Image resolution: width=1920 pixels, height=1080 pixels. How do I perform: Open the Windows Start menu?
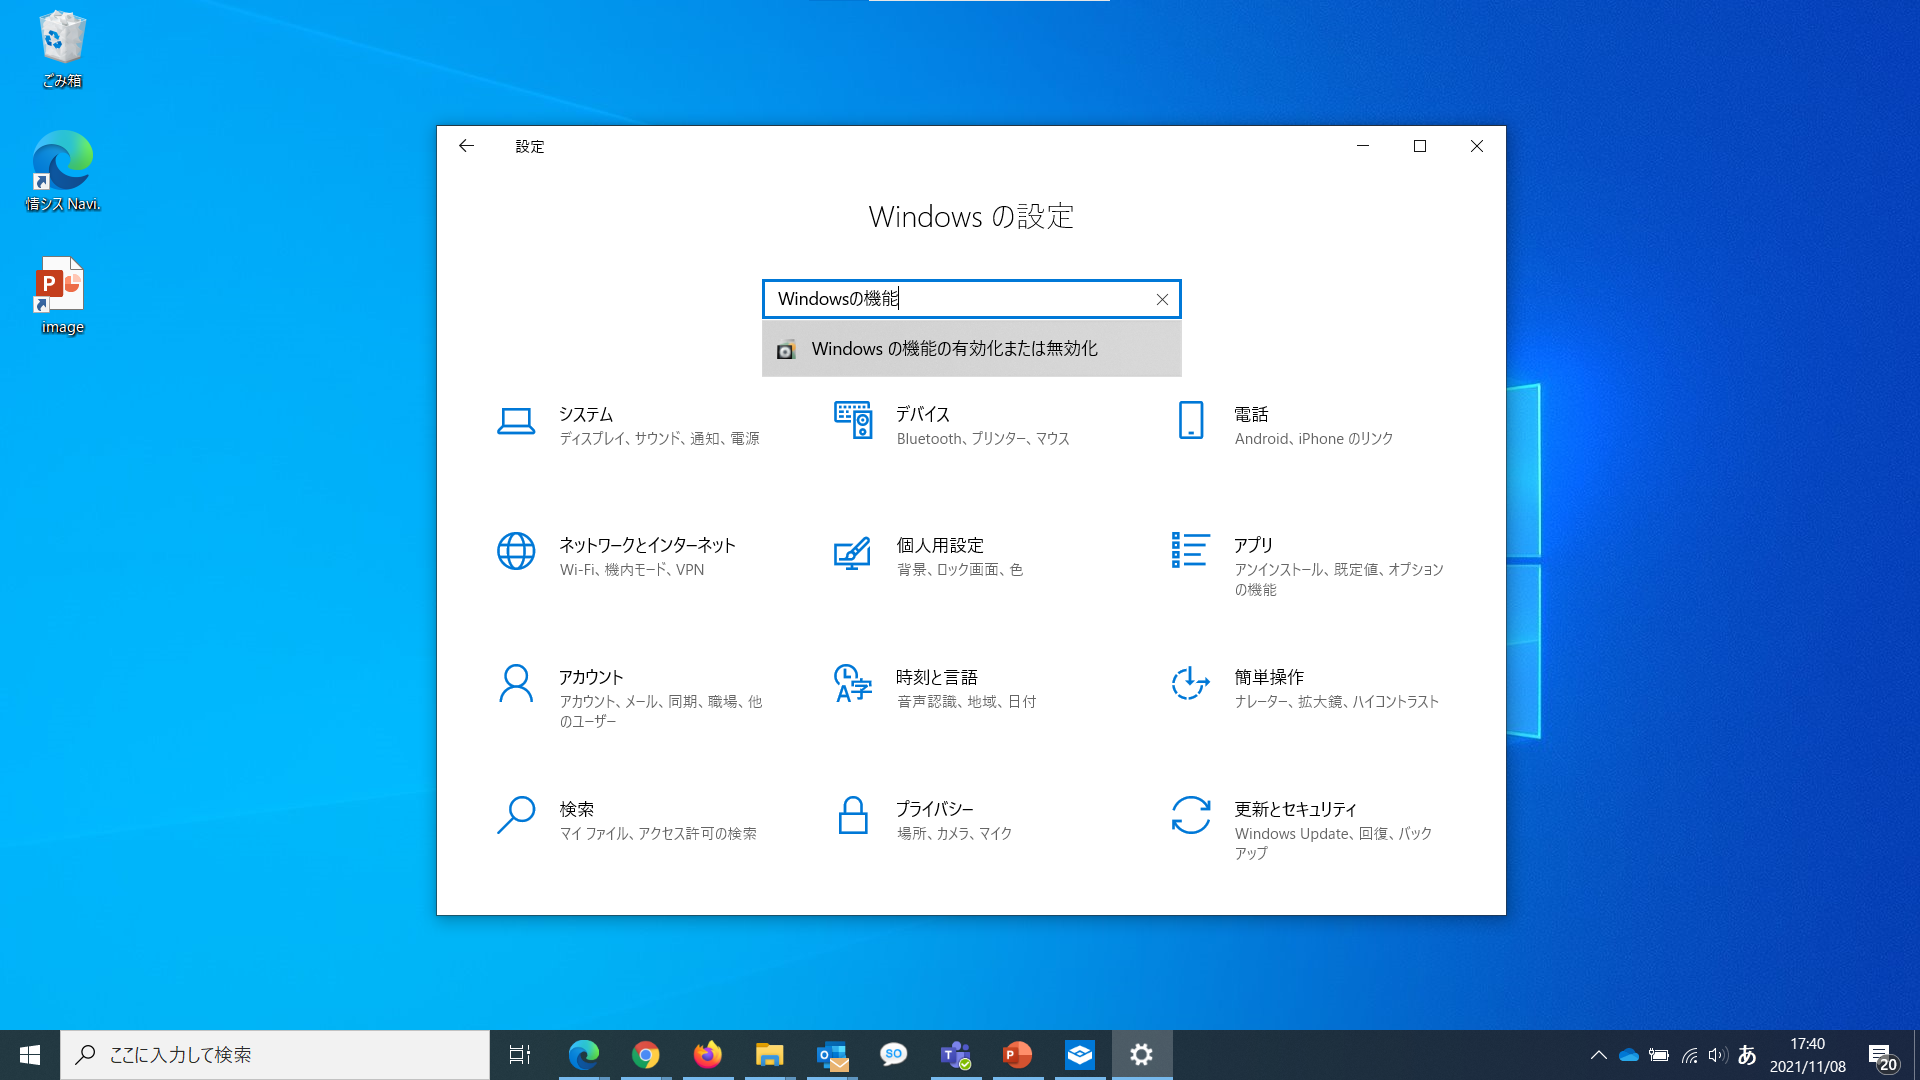coord(30,1055)
